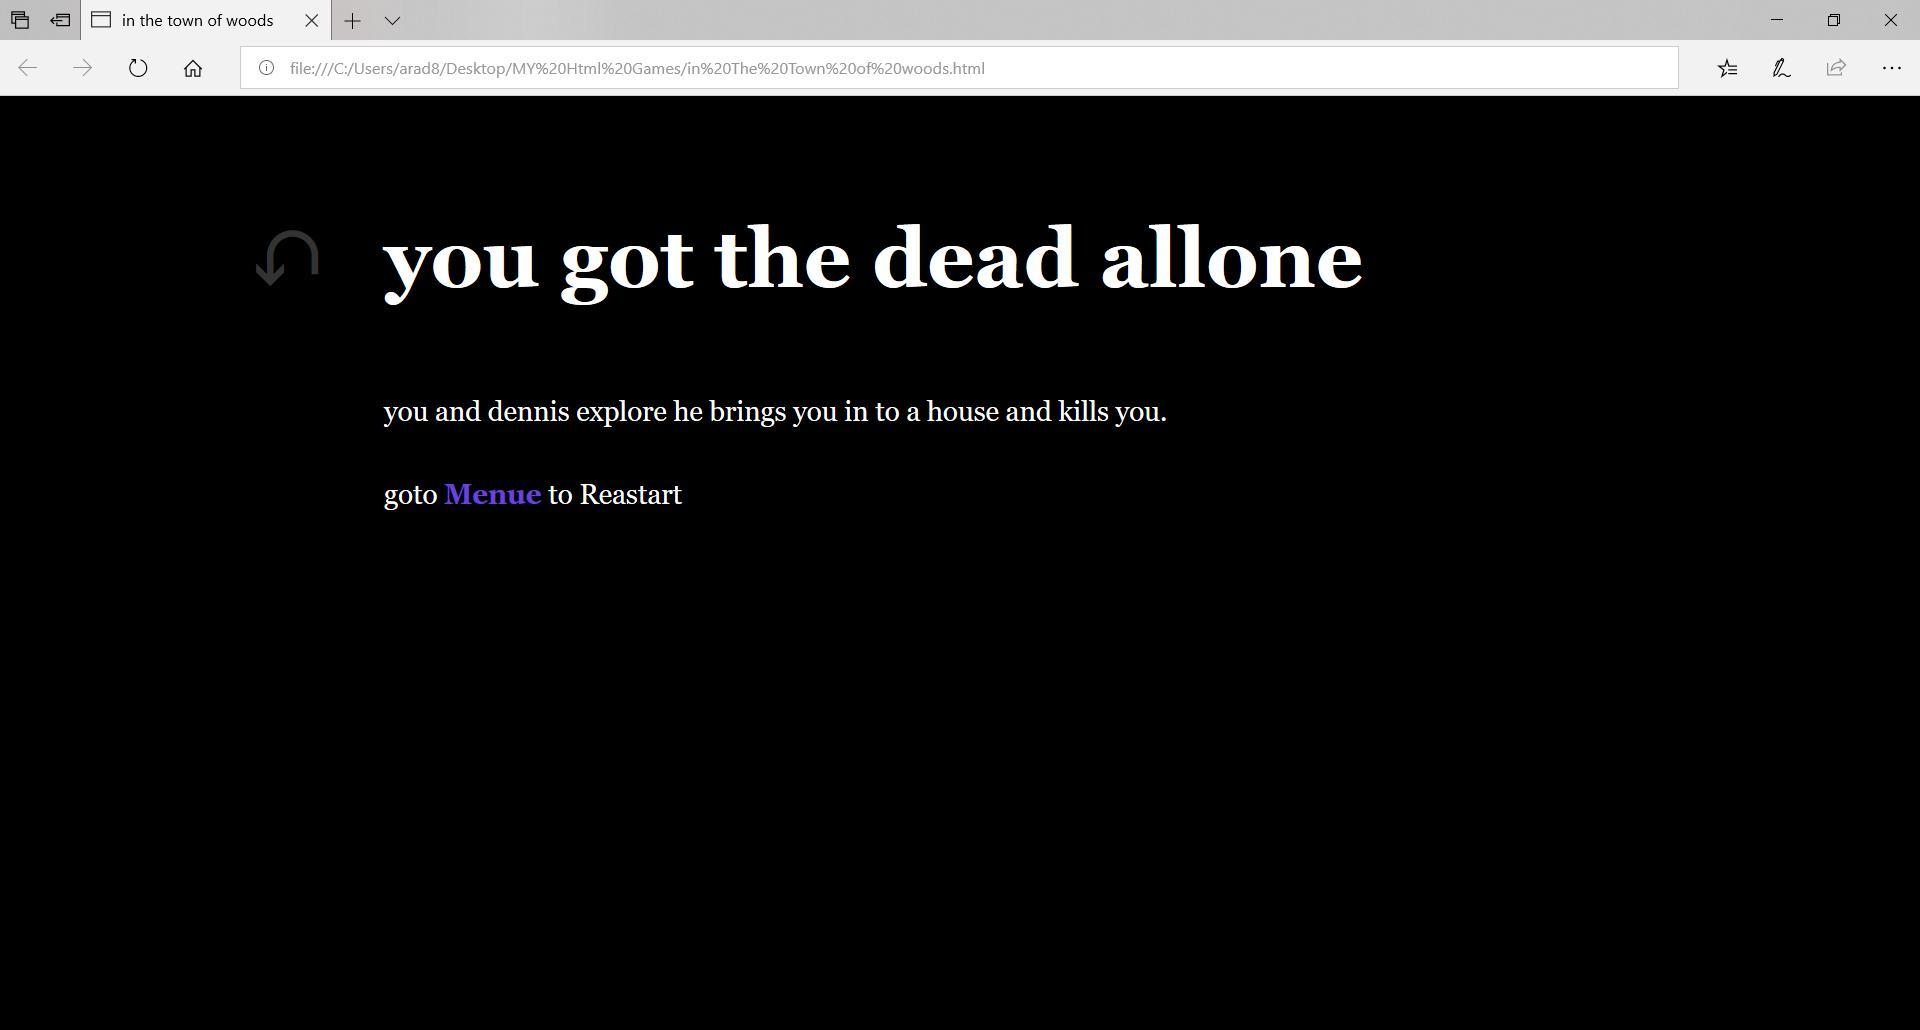Open a new browser tab
The width and height of the screenshot is (1920, 1030).
(x=352, y=20)
